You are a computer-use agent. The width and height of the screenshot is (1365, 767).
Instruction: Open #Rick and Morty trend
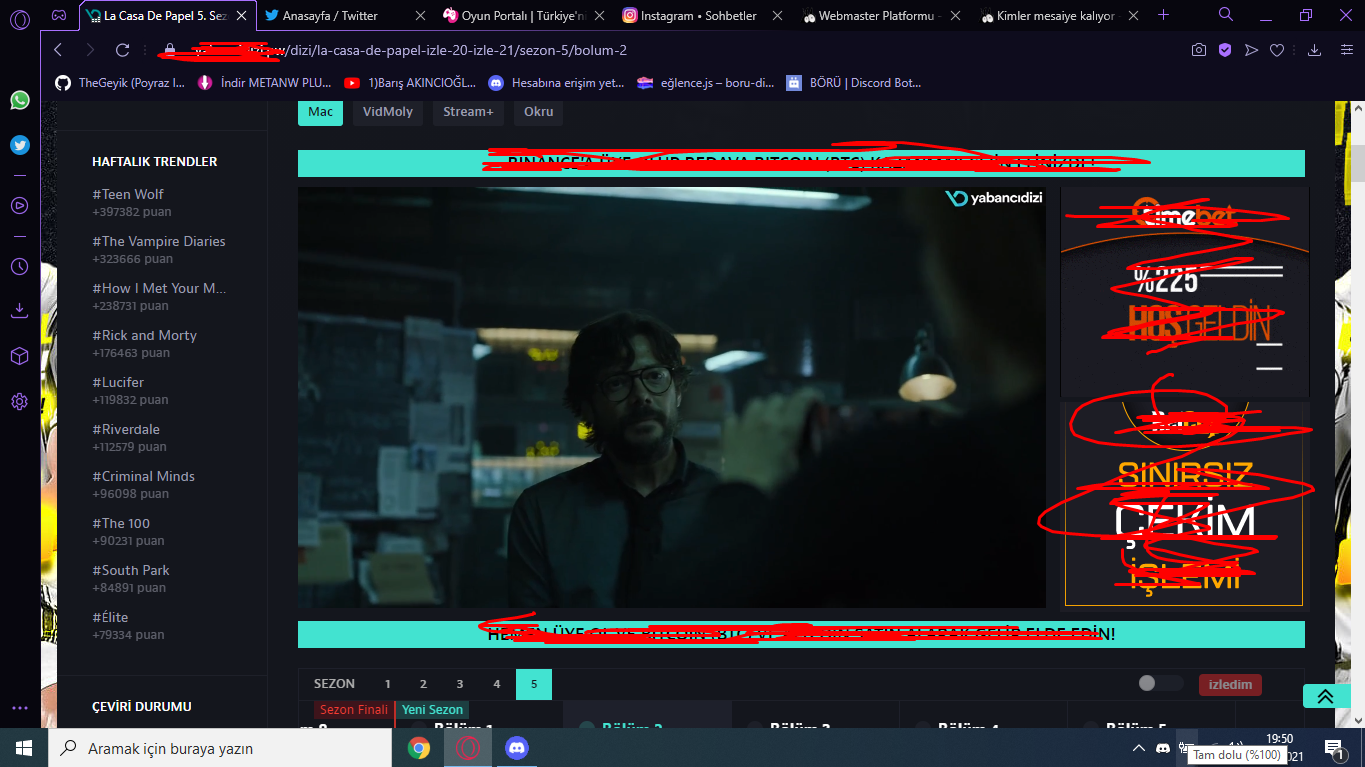[x=145, y=335]
